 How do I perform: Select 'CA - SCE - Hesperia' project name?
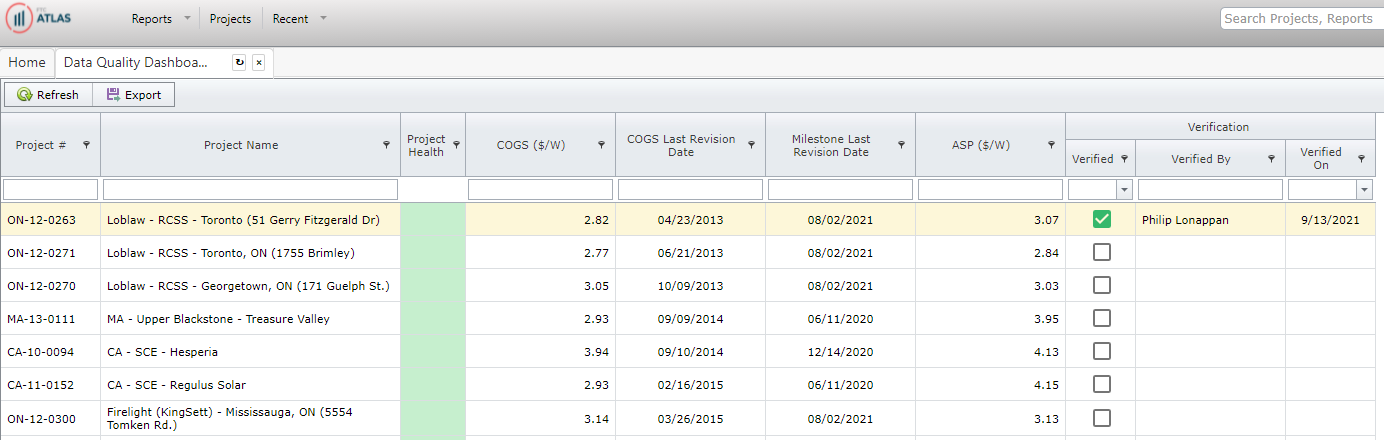click(x=162, y=352)
